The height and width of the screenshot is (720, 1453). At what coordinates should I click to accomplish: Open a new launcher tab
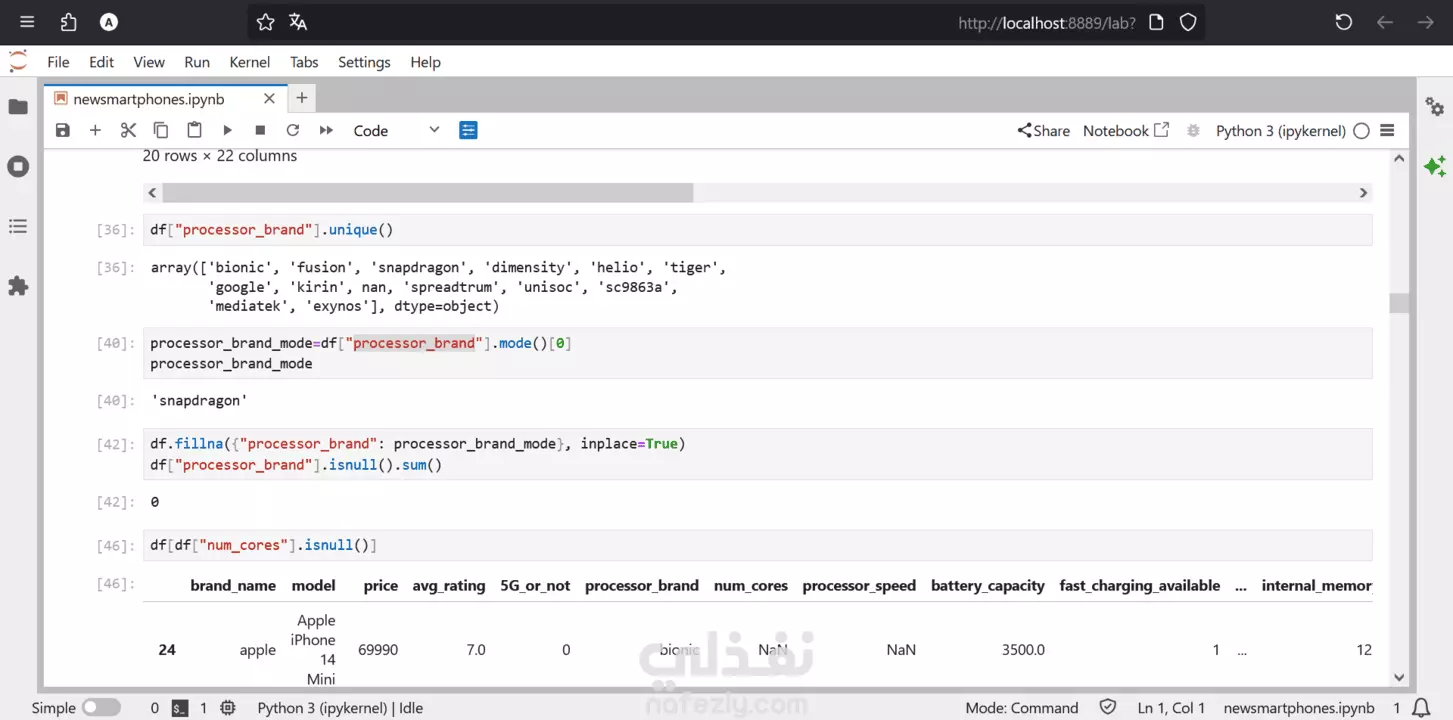tap(302, 98)
